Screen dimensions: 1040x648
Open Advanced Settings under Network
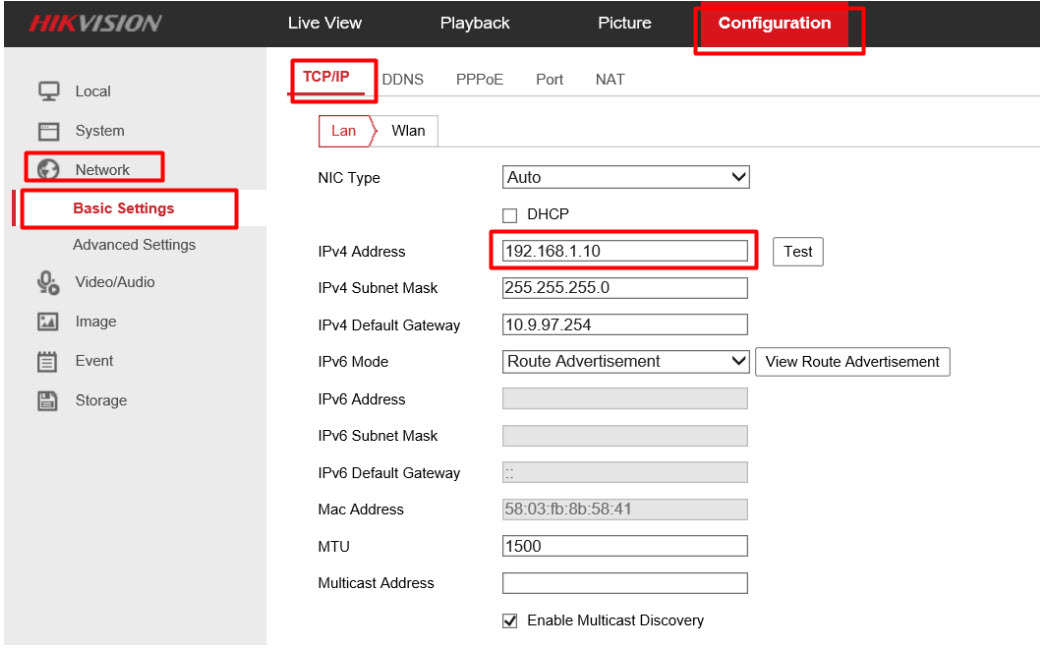(x=134, y=245)
